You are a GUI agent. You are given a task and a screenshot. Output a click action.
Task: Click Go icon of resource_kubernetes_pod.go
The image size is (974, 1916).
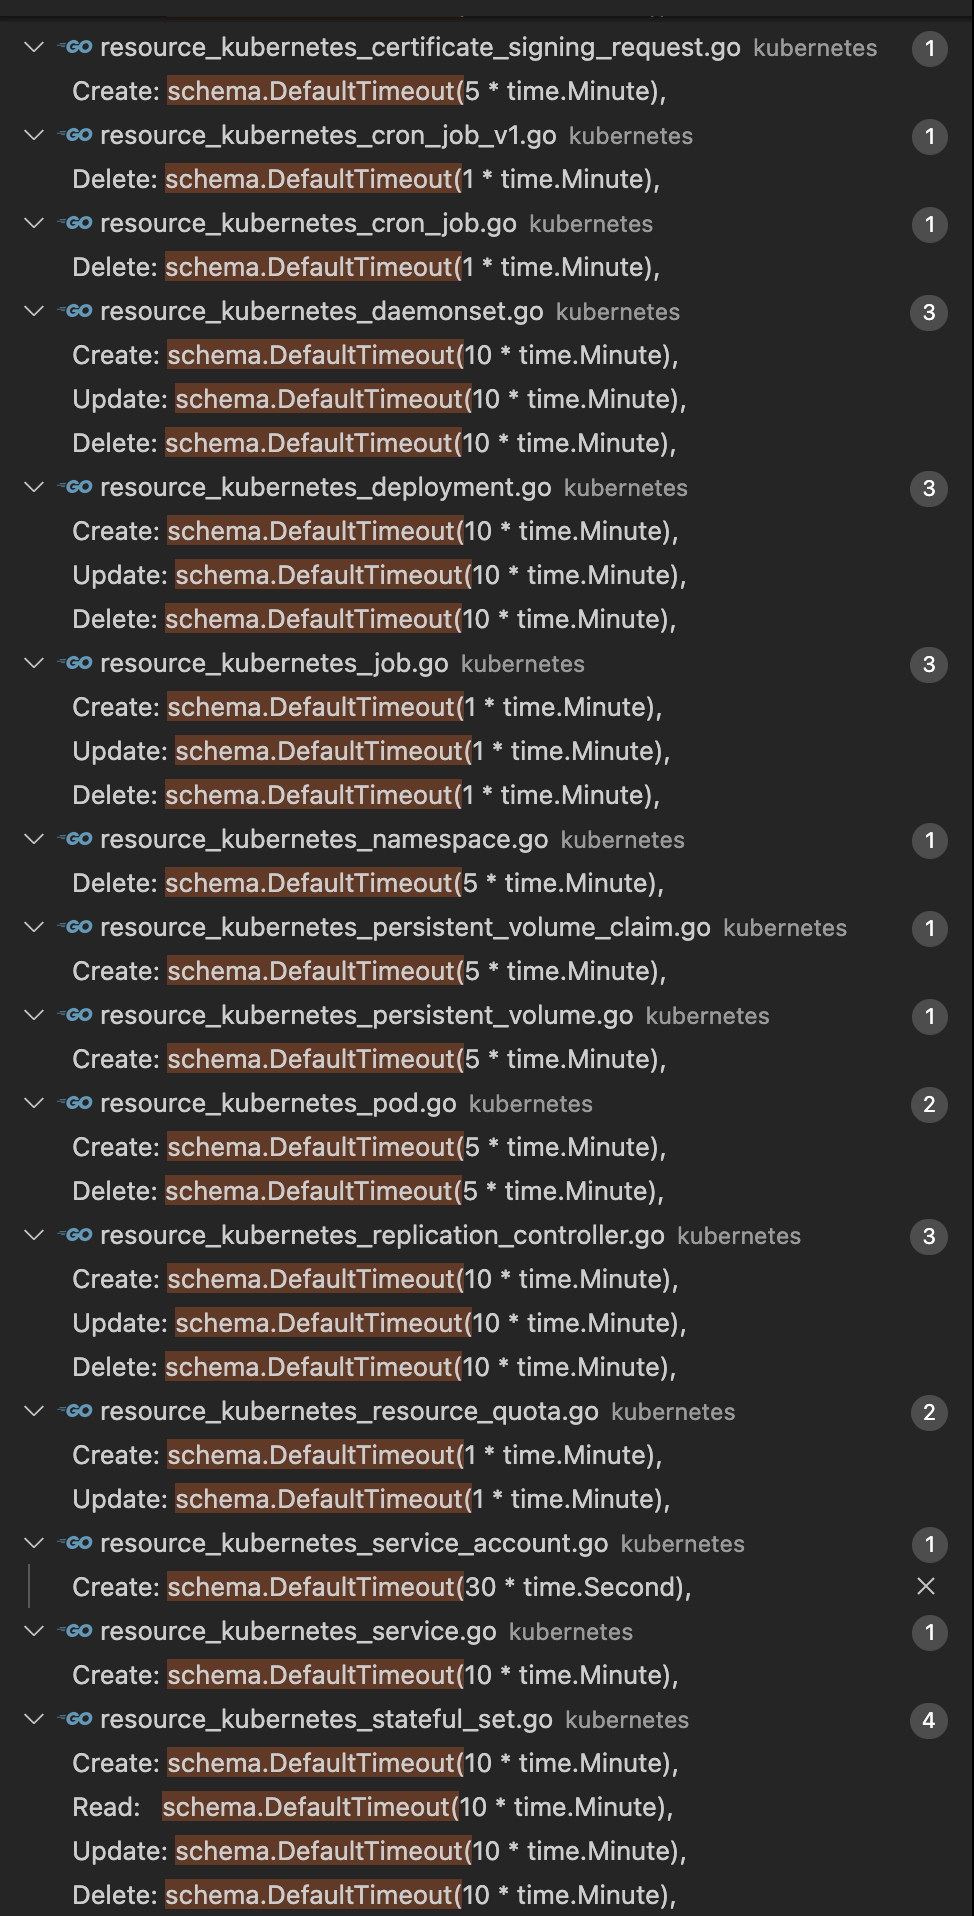click(76, 1103)
